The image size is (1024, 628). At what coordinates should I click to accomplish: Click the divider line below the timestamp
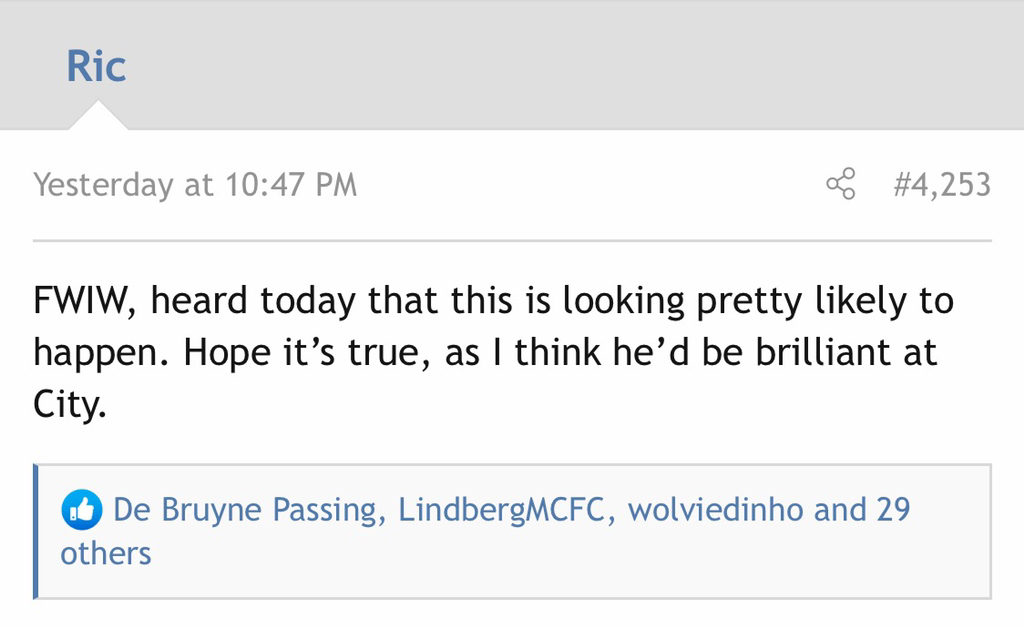coord(512,241)
